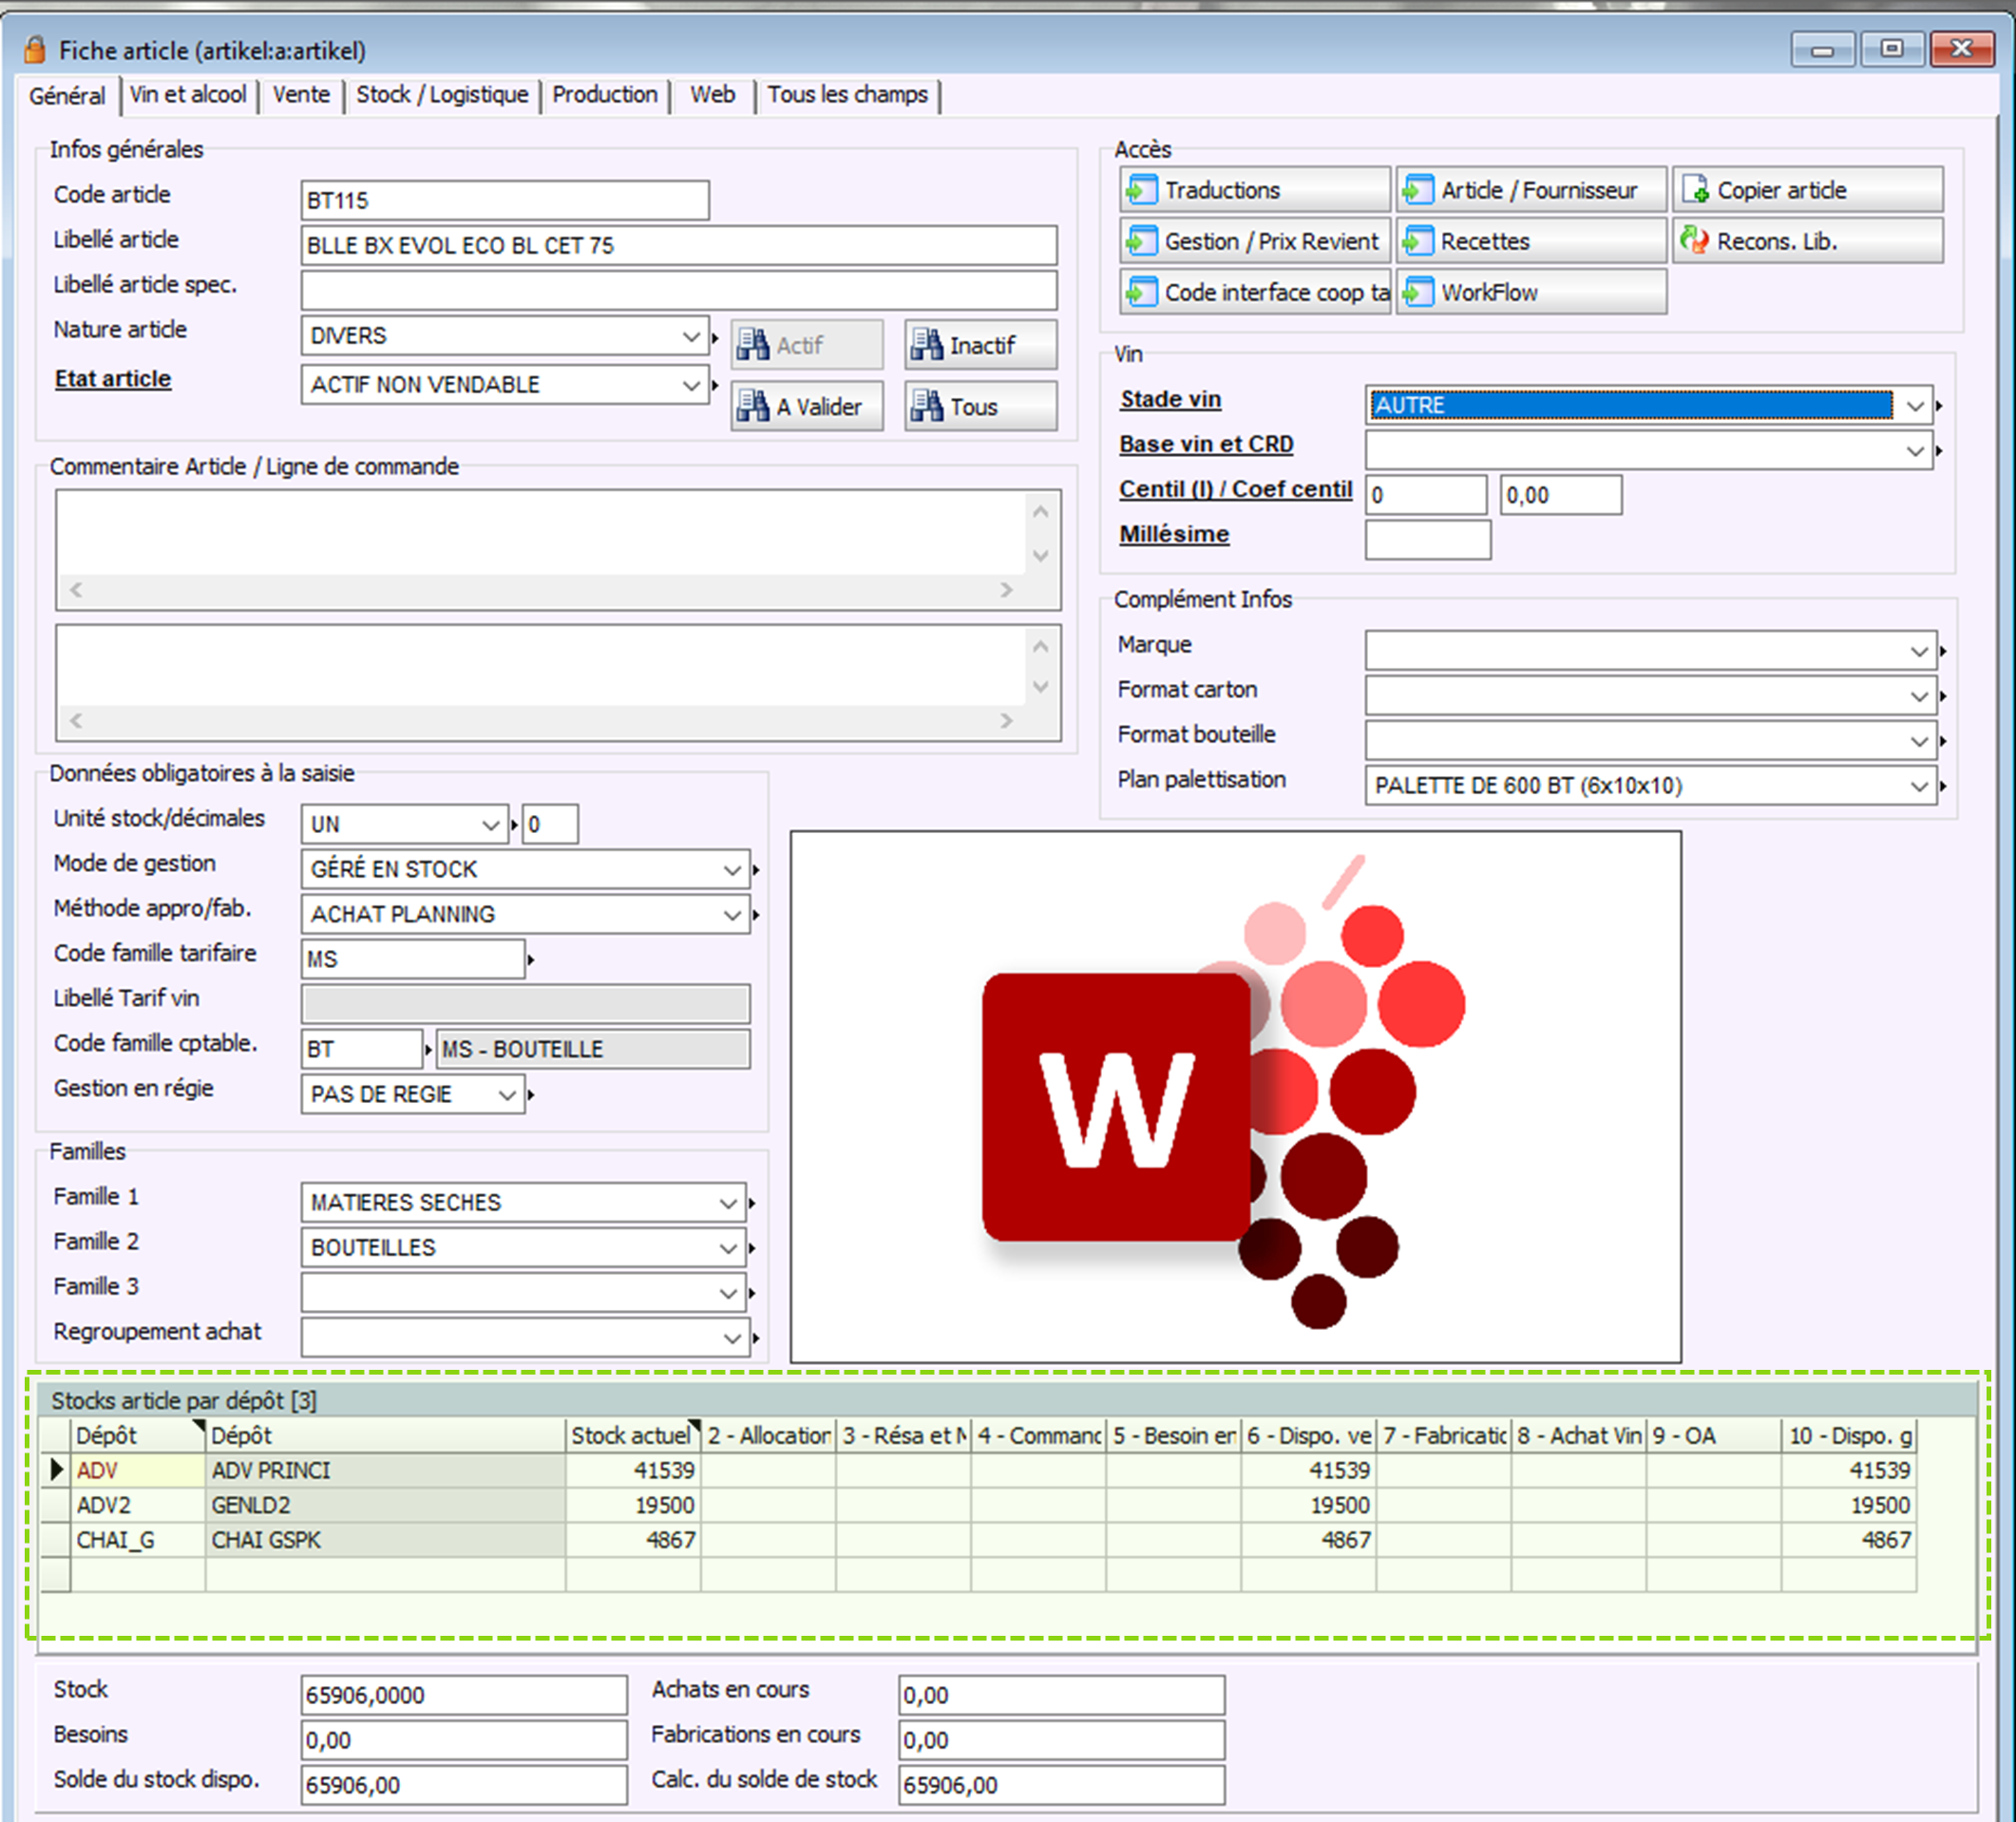Click the A Valider binoculars button
Viewport: 2016px width, 1822px height.
coord(806,406)
